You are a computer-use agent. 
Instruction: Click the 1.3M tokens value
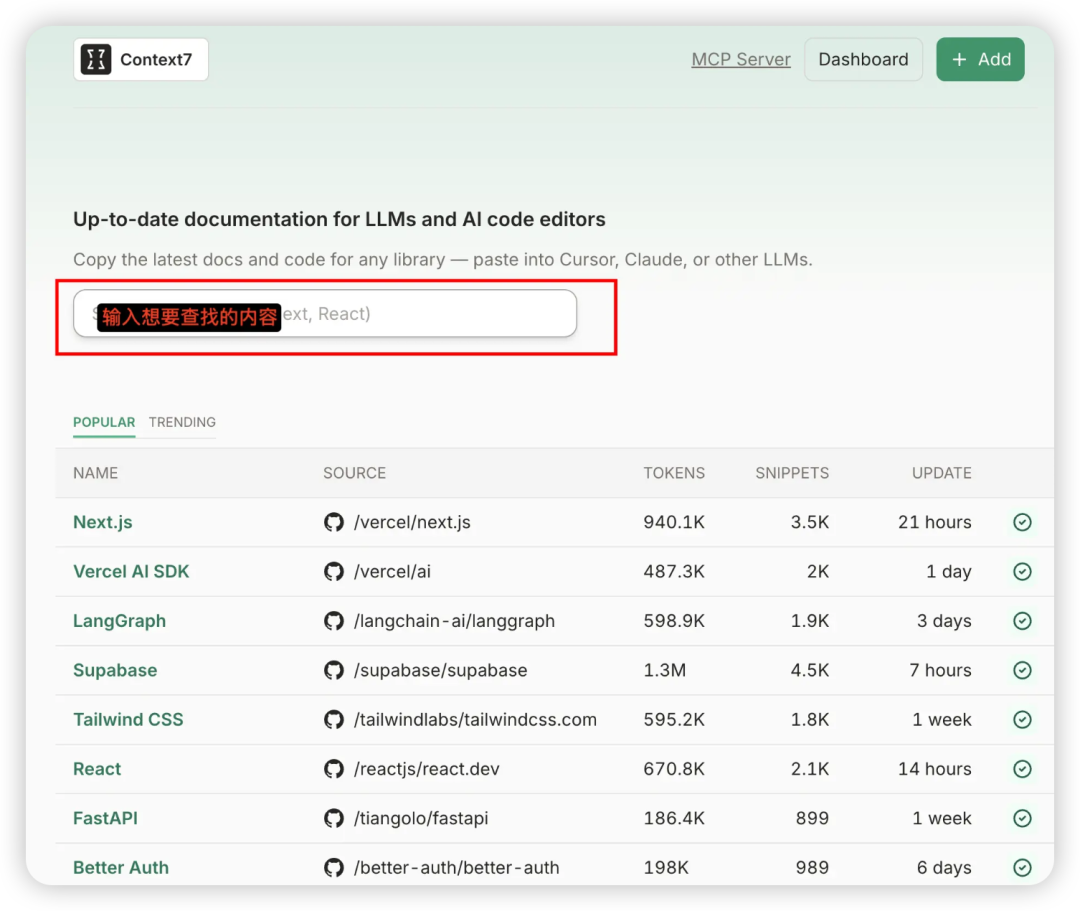(665, 670)
